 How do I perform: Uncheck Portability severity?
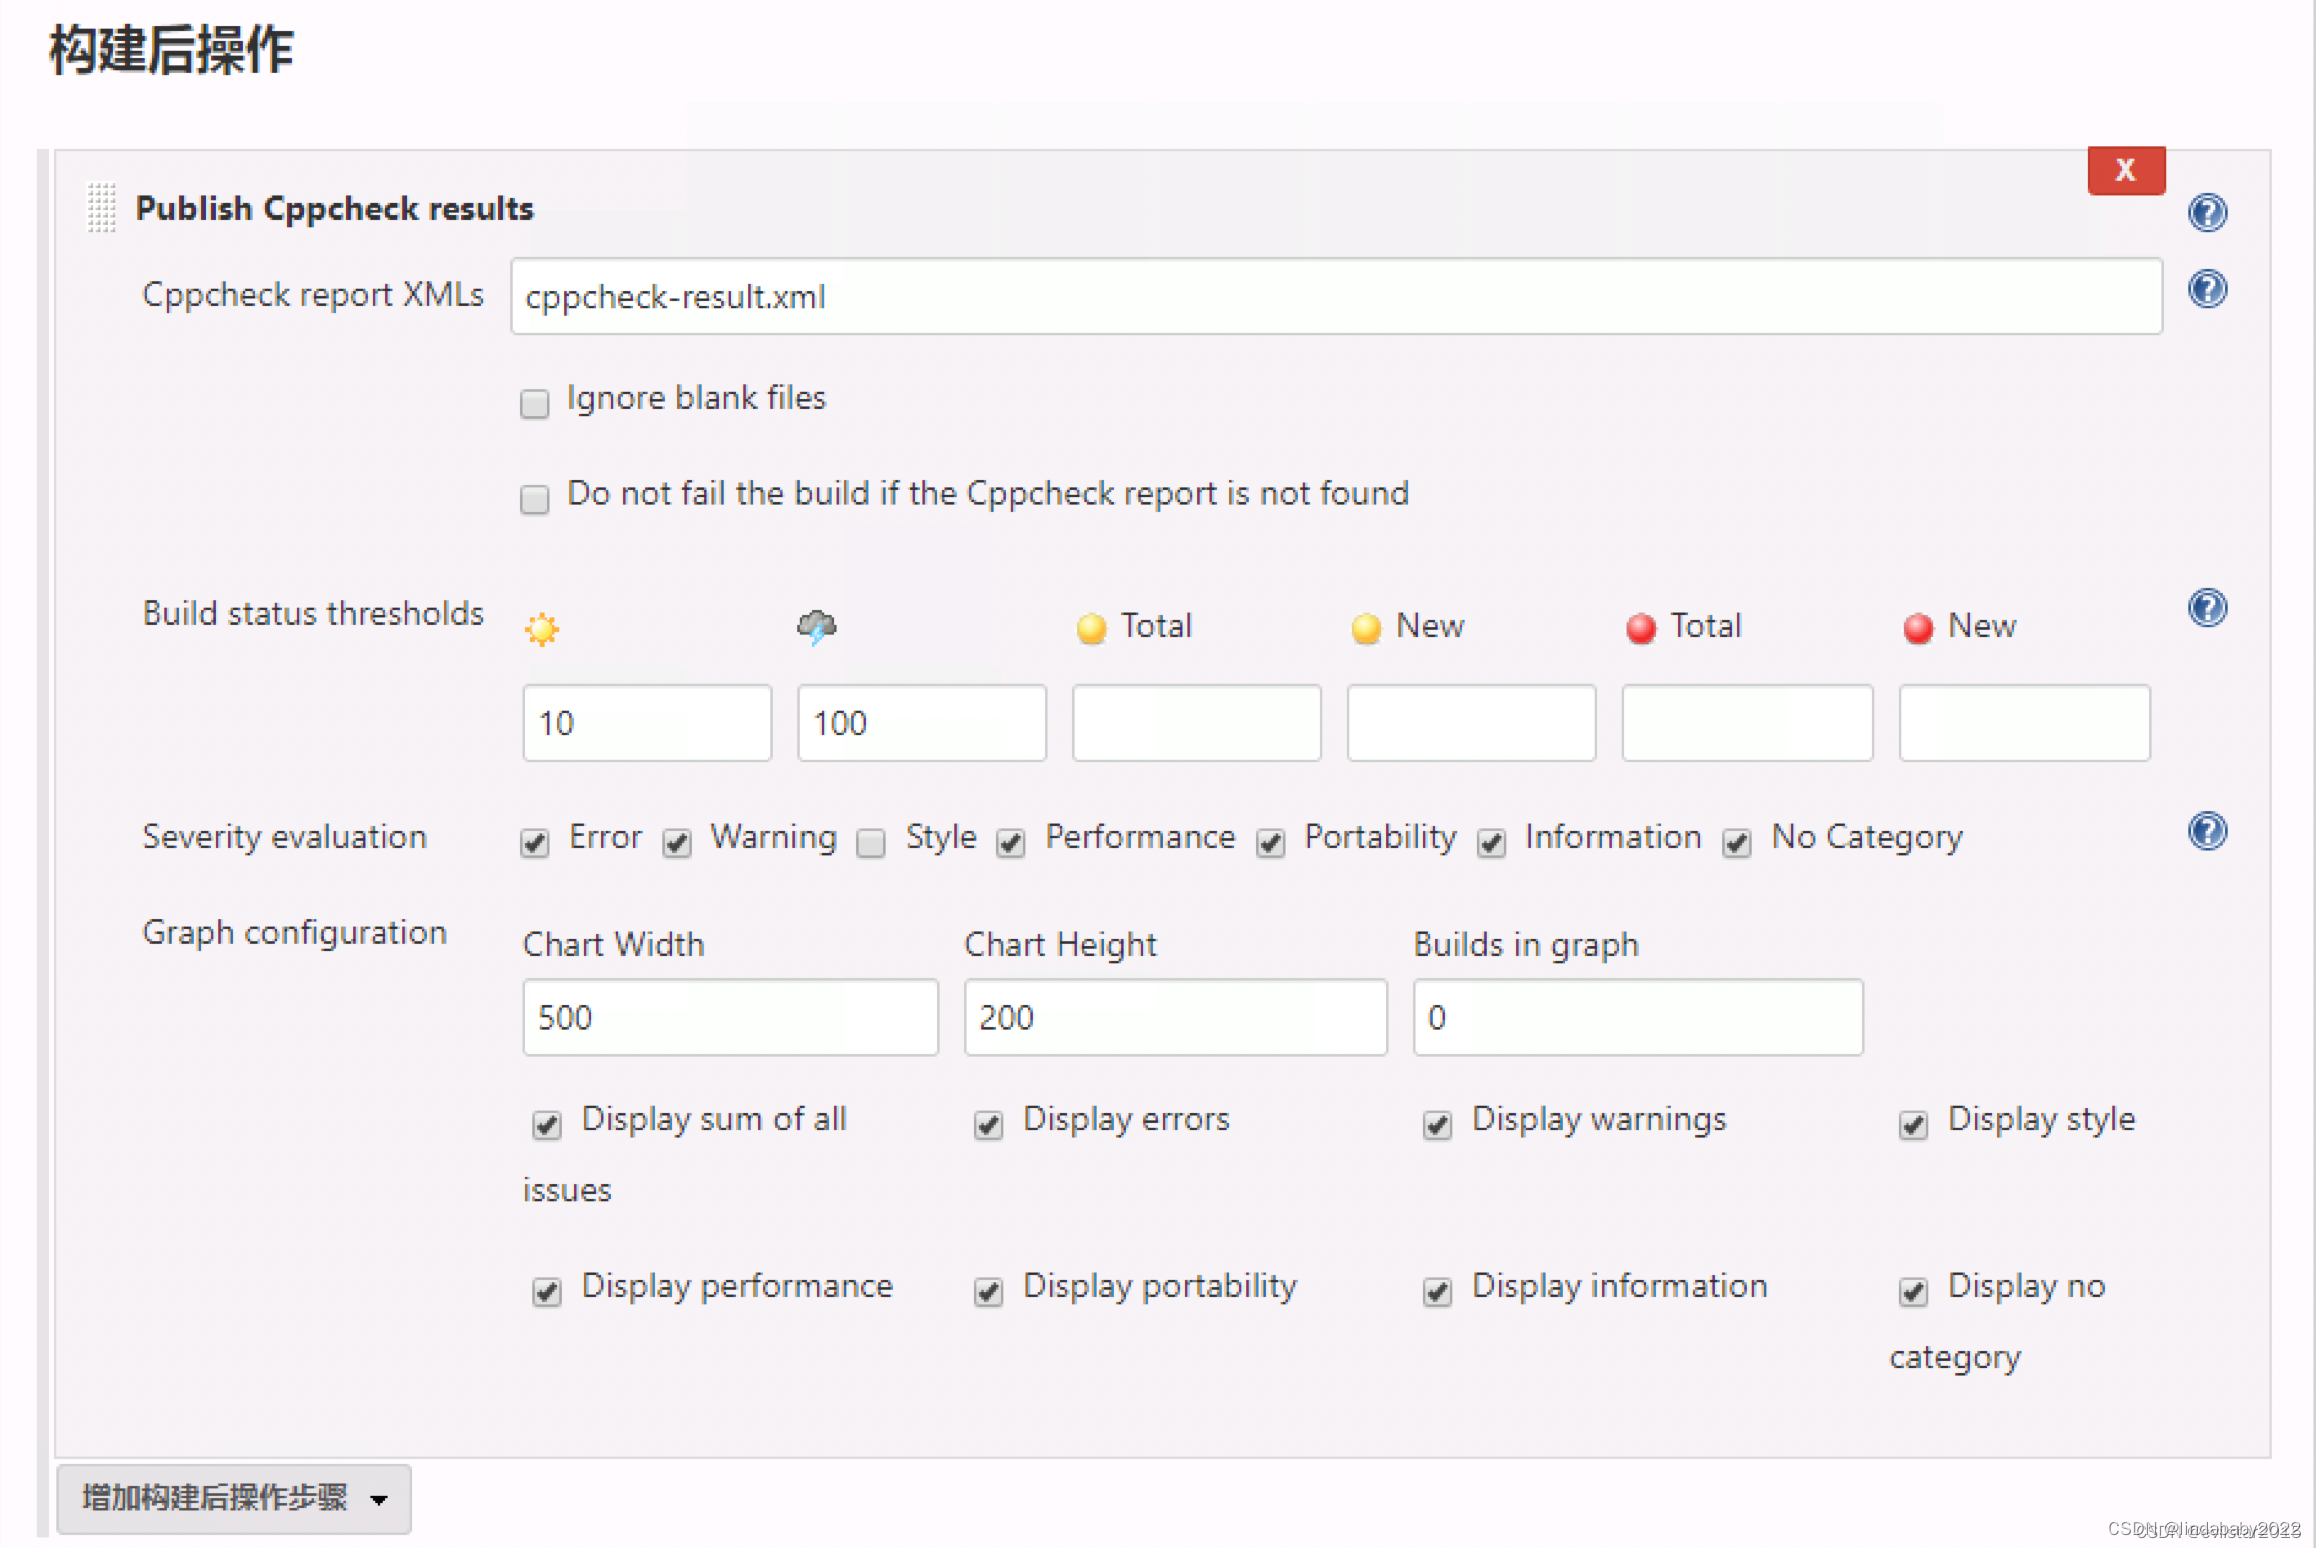pyautogui.click(x=1271, y=843)
